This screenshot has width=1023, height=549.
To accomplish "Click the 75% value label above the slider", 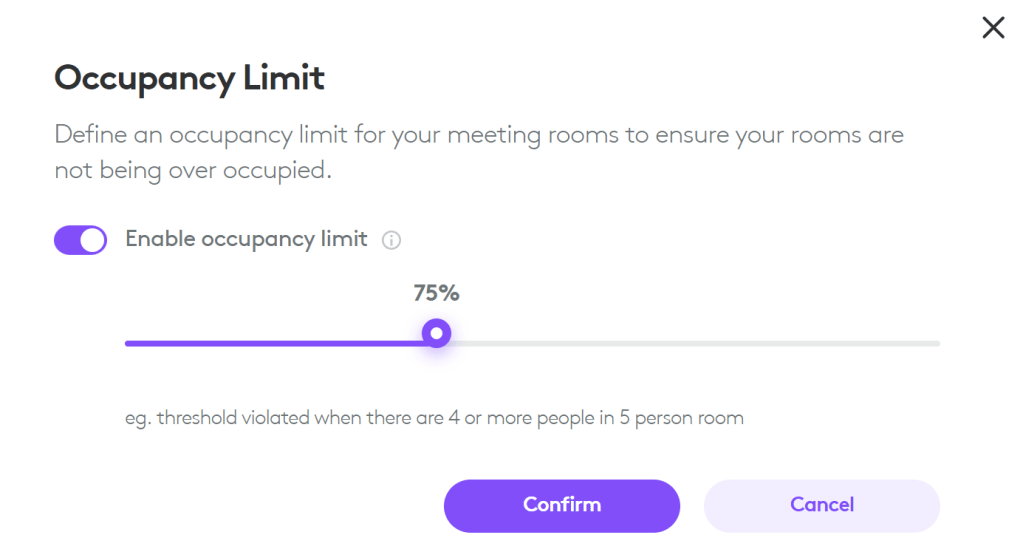I will click(x=436, y=293).
